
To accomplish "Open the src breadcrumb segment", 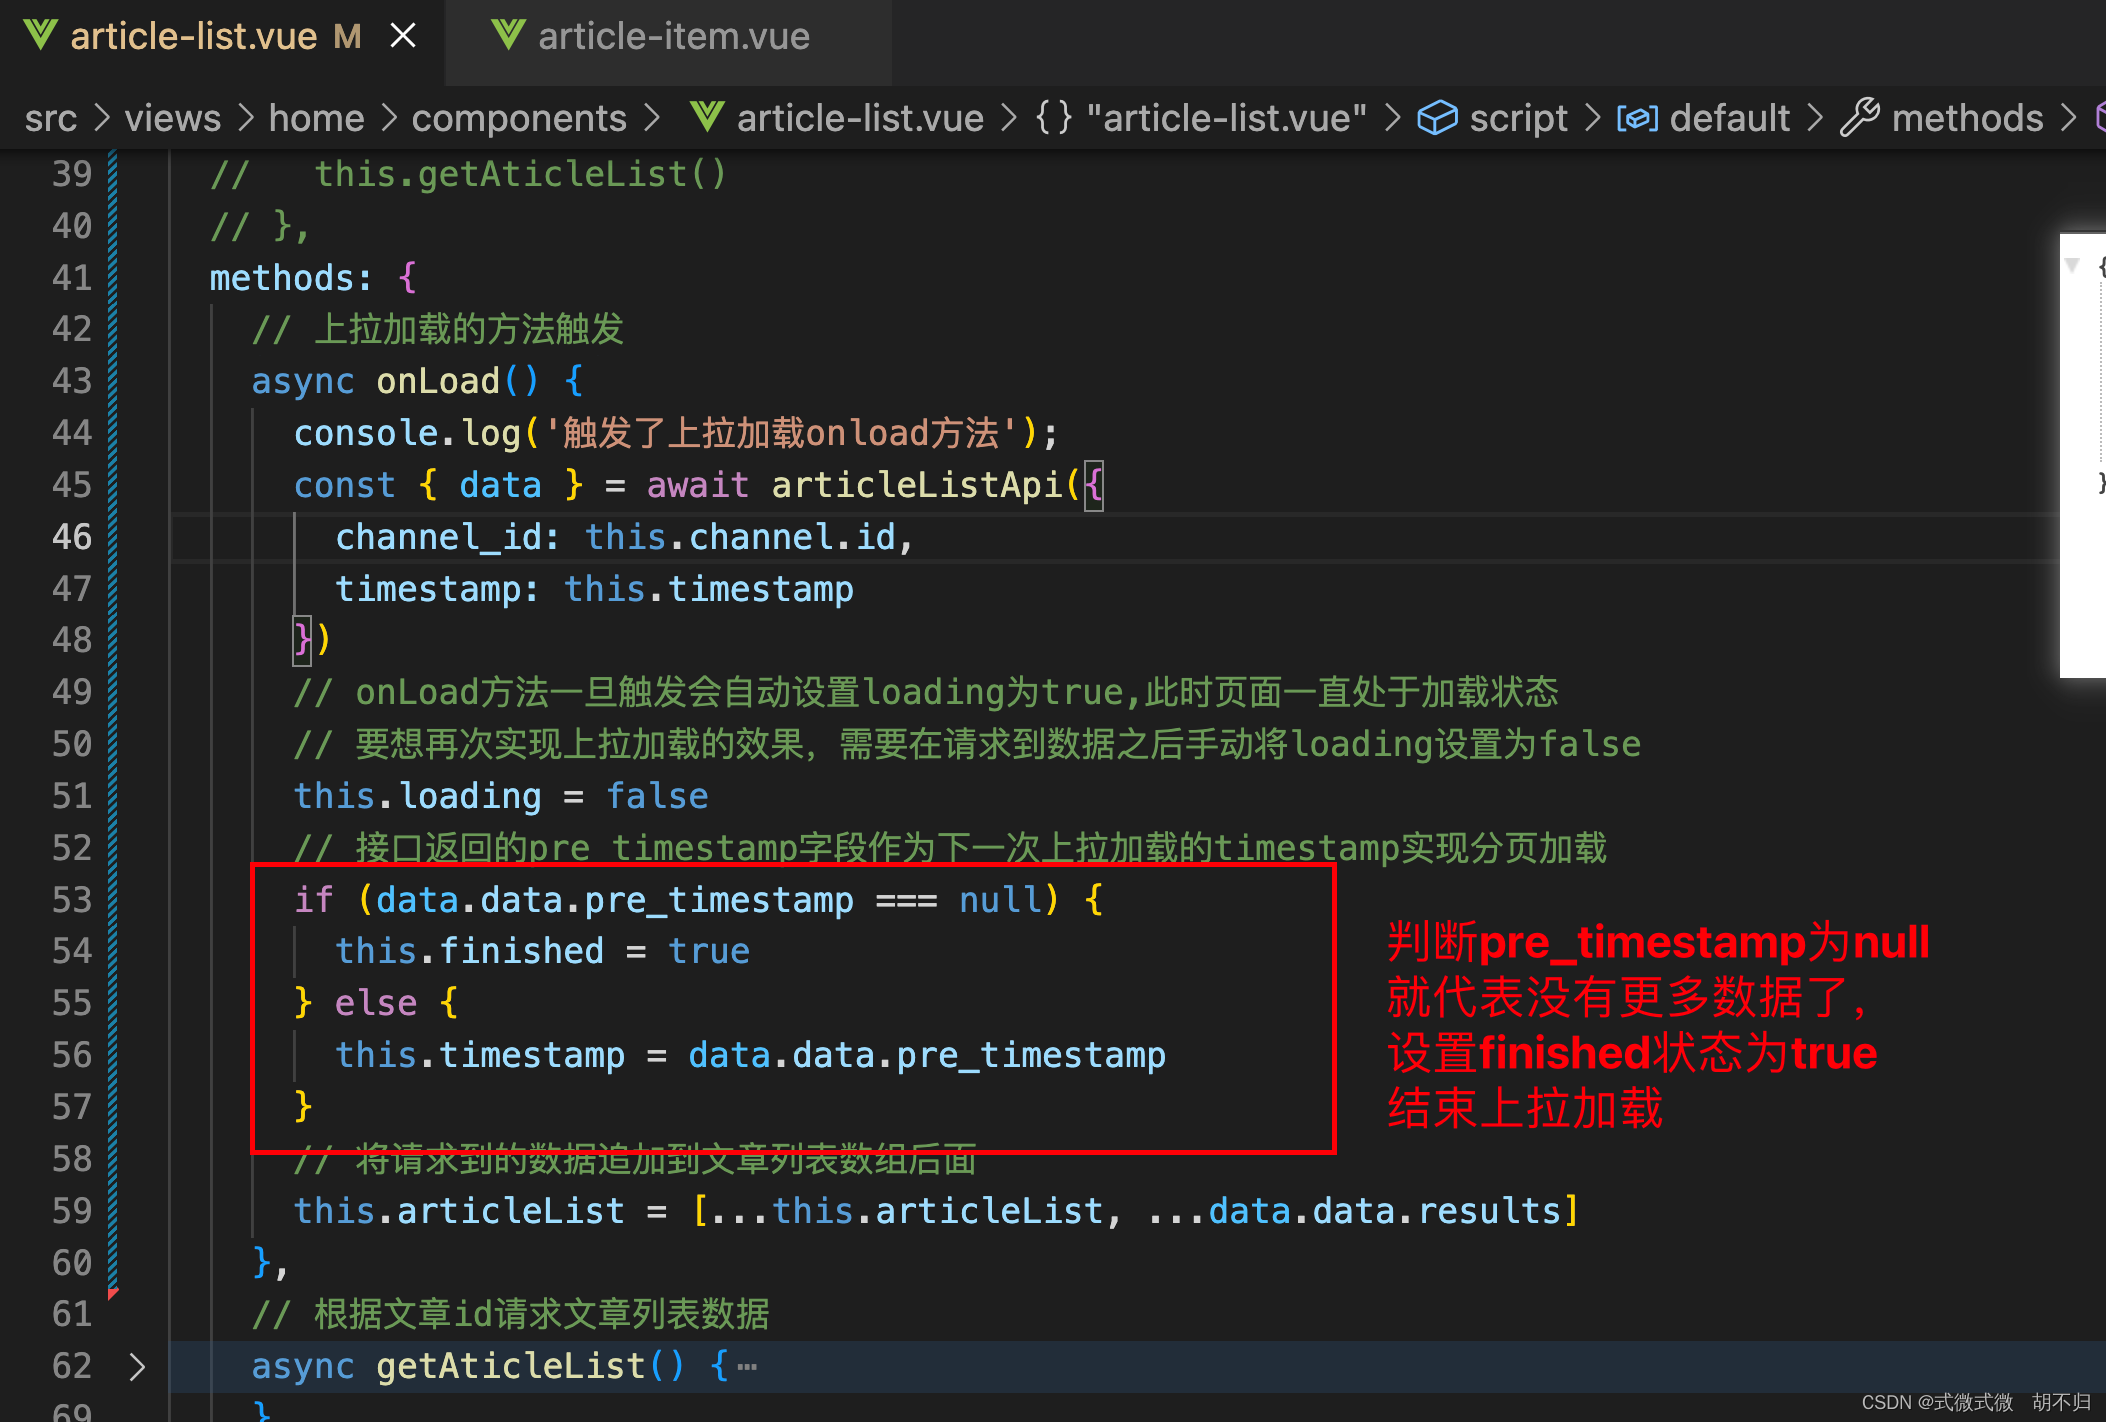I will click(x=50, y=118).
